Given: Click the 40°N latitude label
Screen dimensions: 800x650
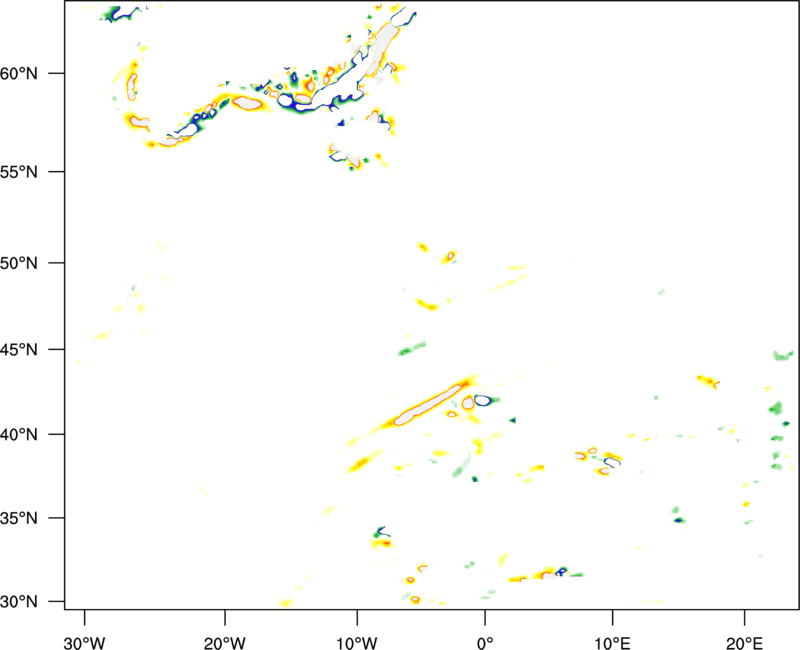Looking at the screenshot, I should 19,435.
